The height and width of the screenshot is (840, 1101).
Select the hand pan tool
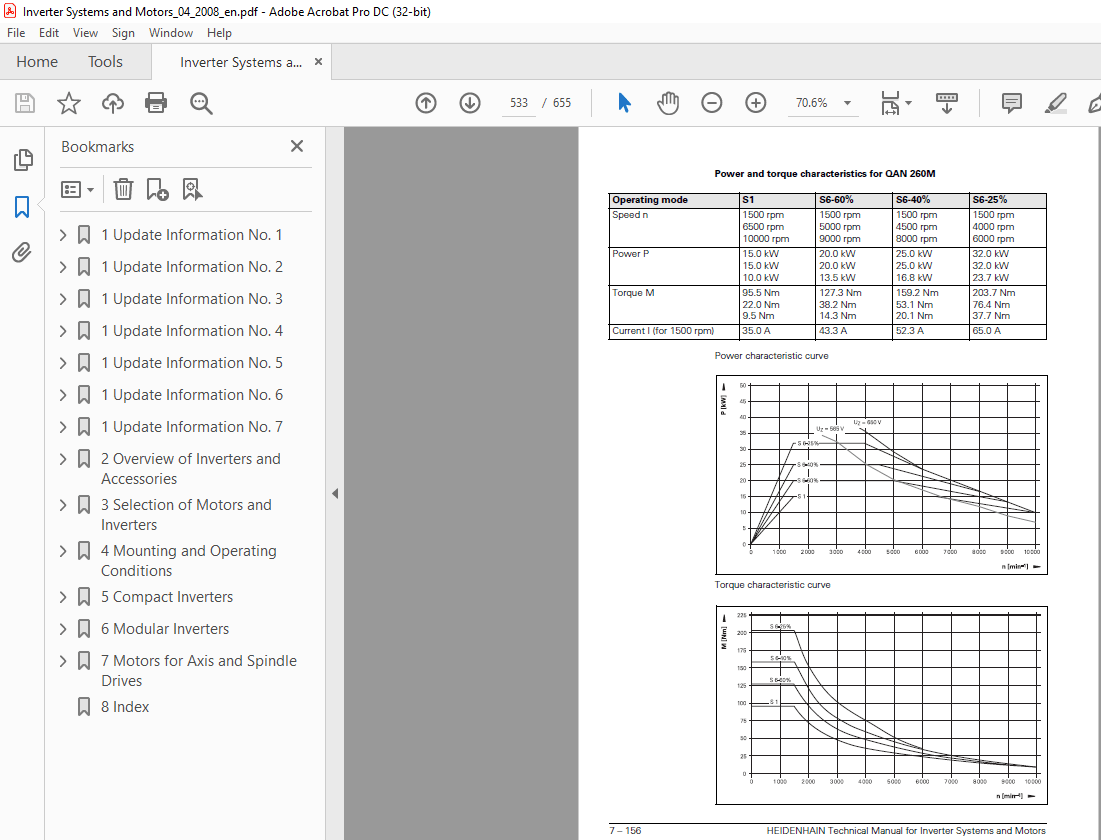[667, 103]
